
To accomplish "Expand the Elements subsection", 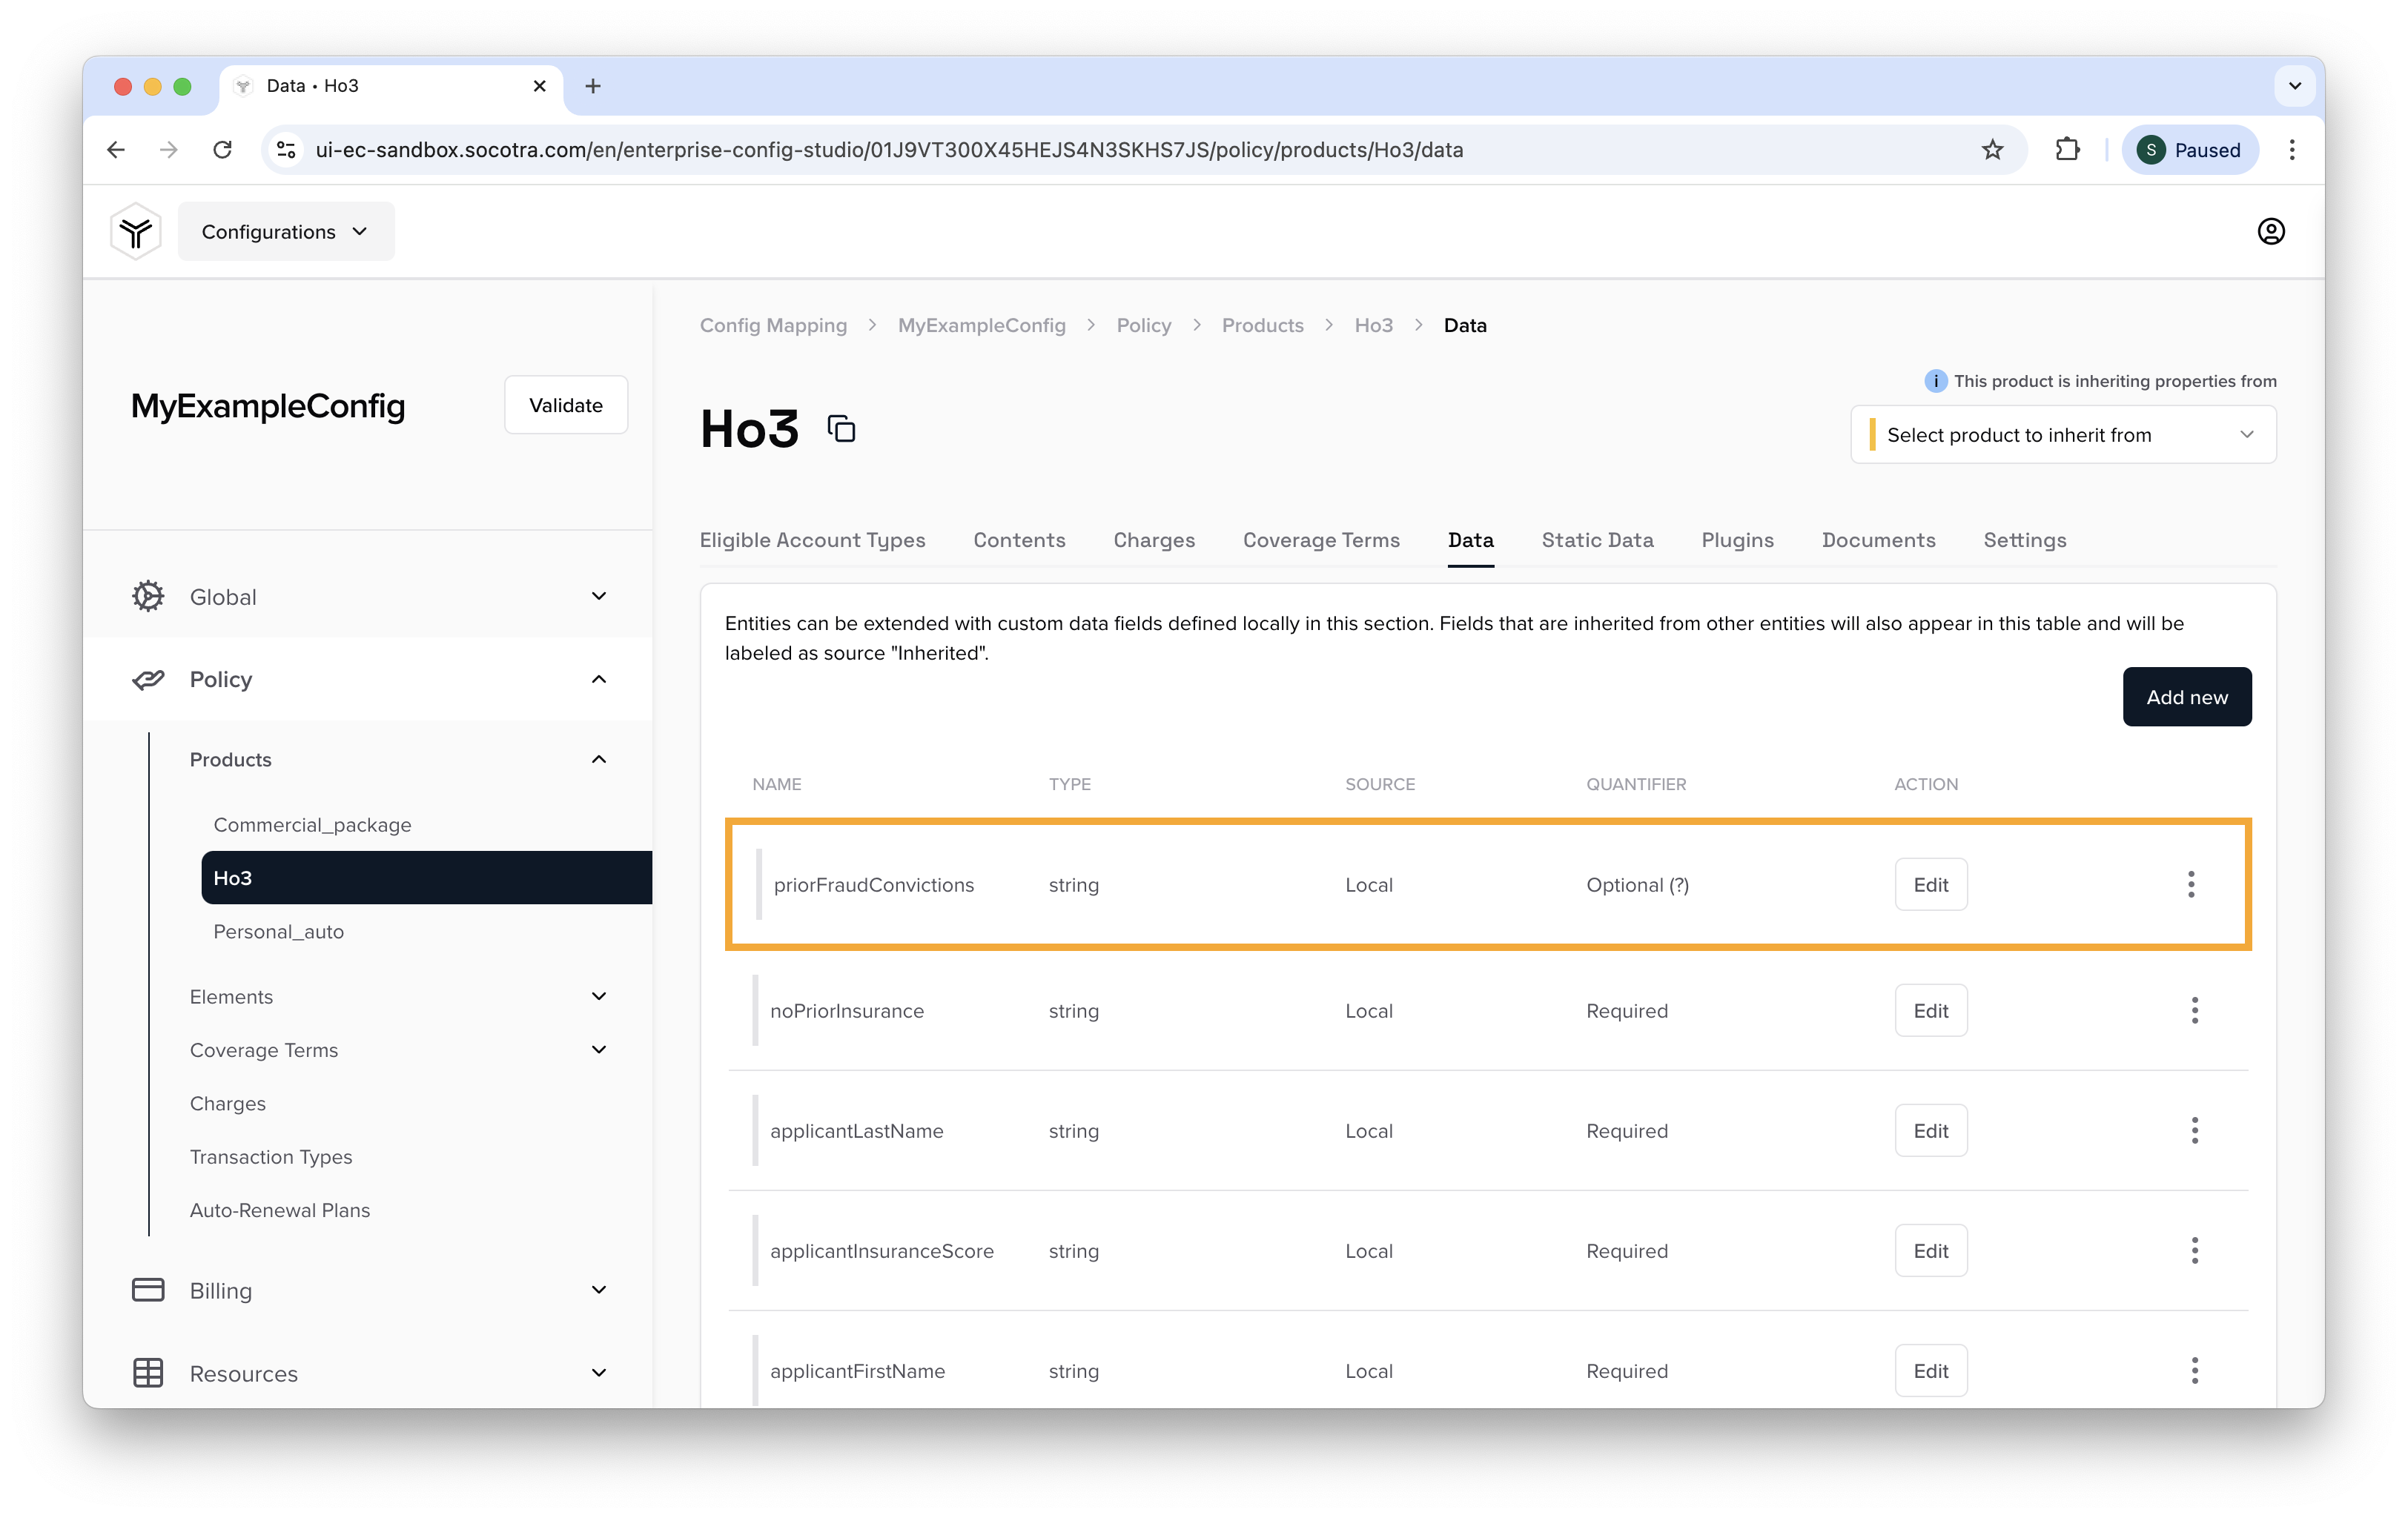I will point(599,996).
